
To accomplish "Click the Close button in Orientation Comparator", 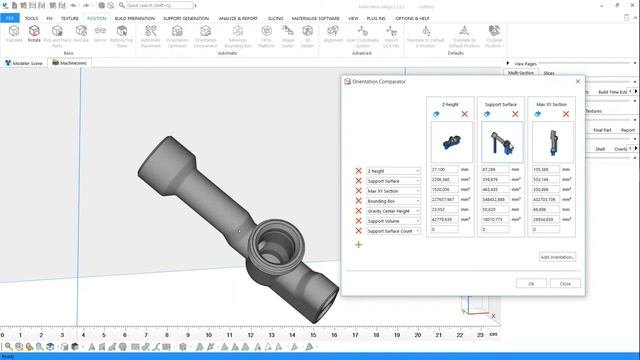I will click(x=565, y=284).
